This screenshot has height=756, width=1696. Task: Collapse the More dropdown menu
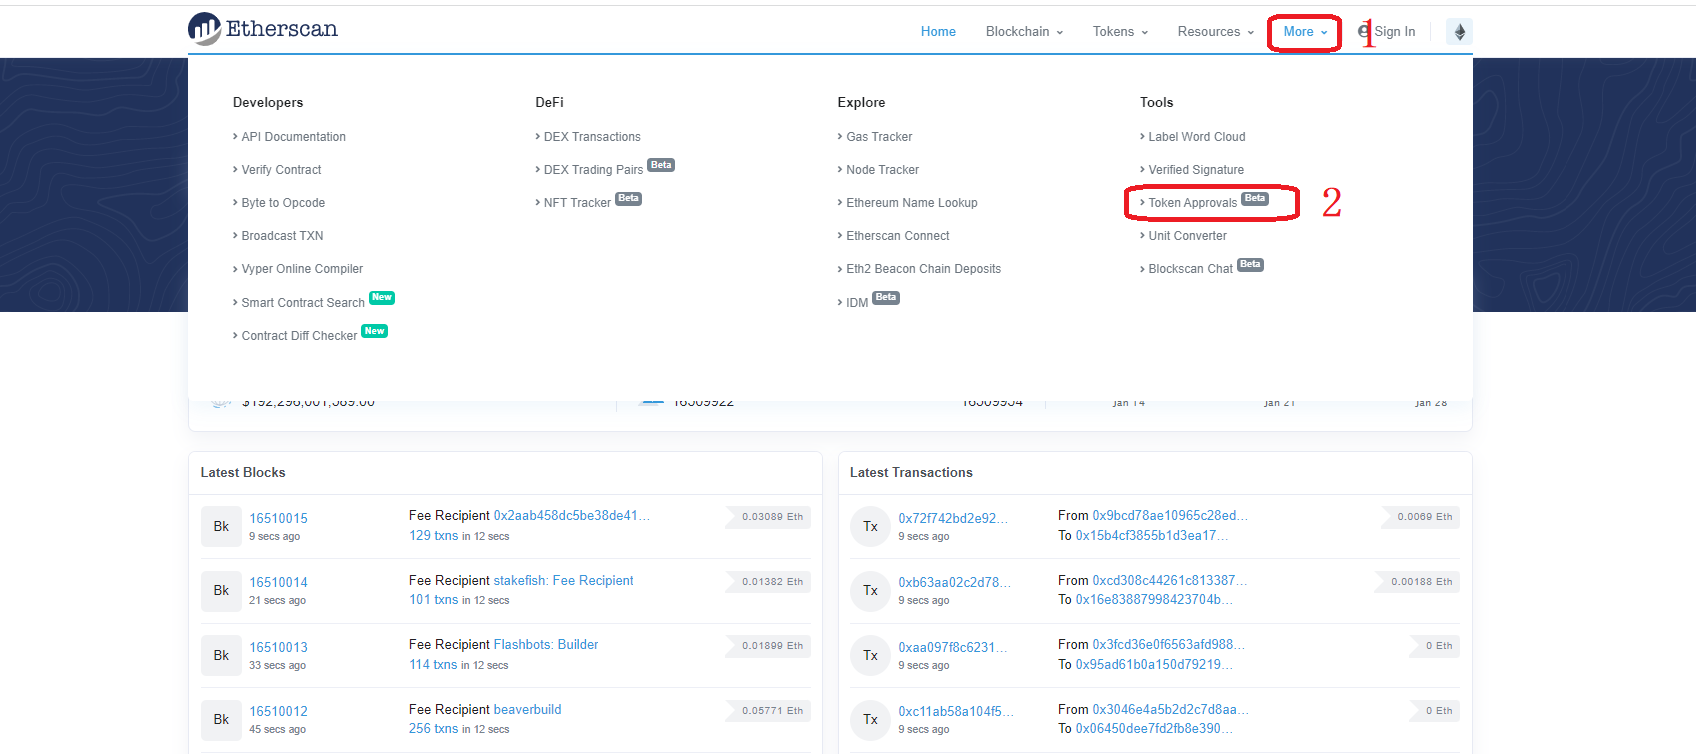click(x=1305, y=32)
